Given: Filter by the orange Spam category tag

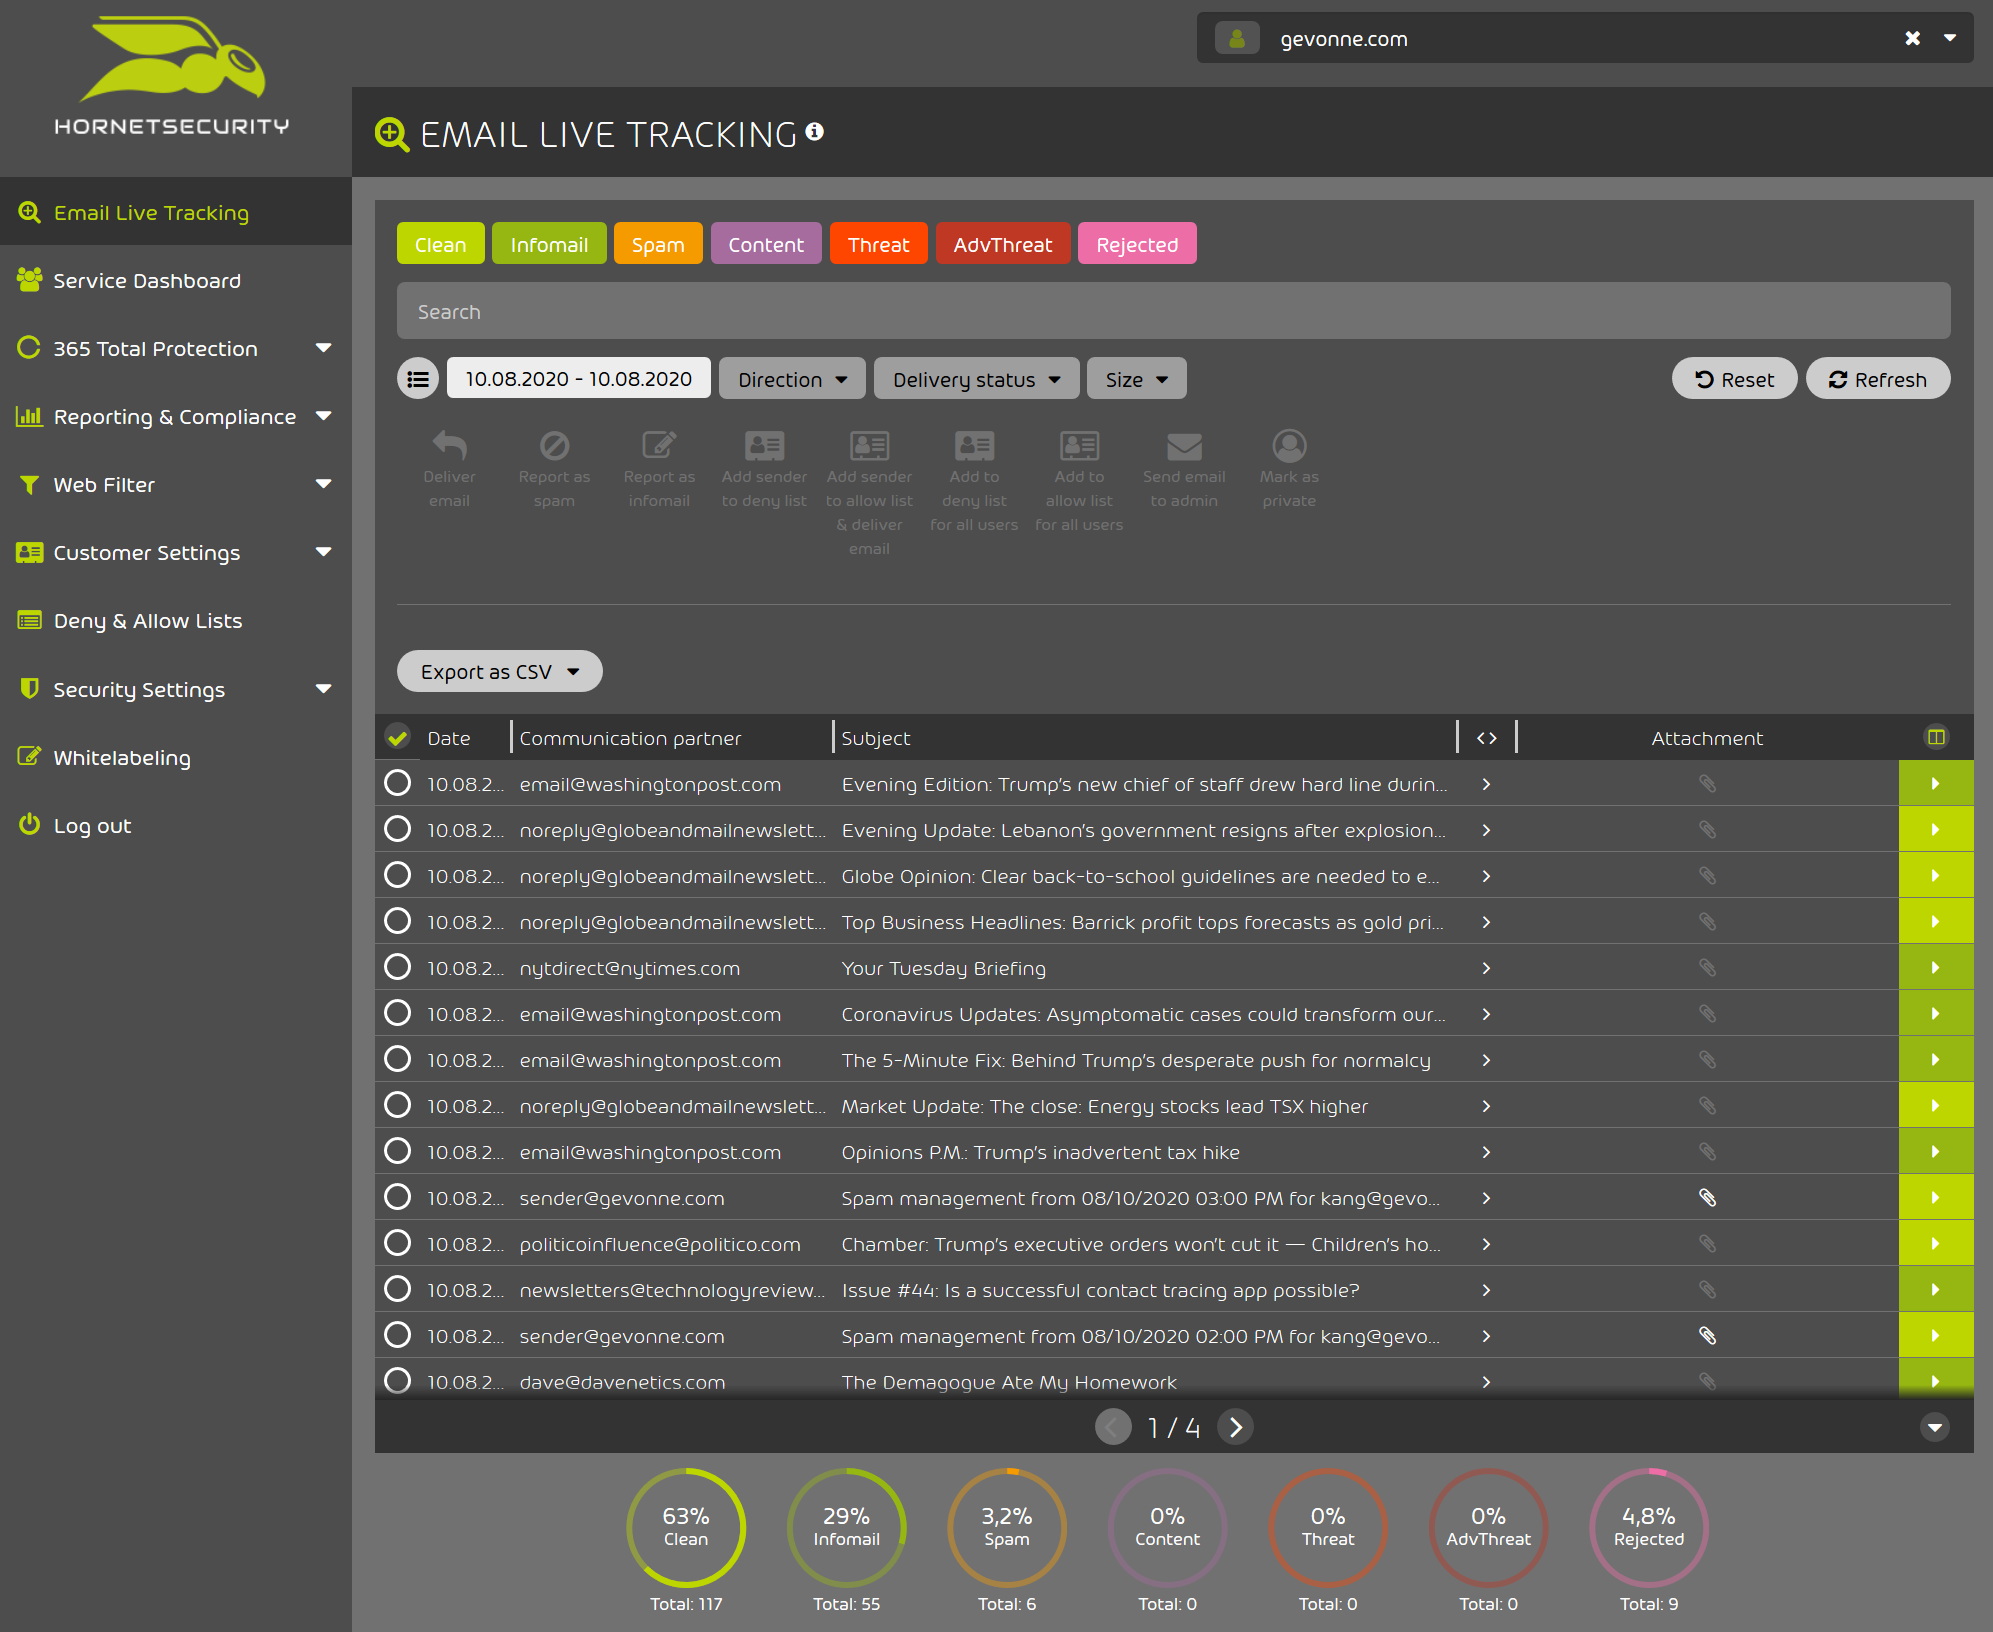Looking at the screenshot, I should 658,244.
